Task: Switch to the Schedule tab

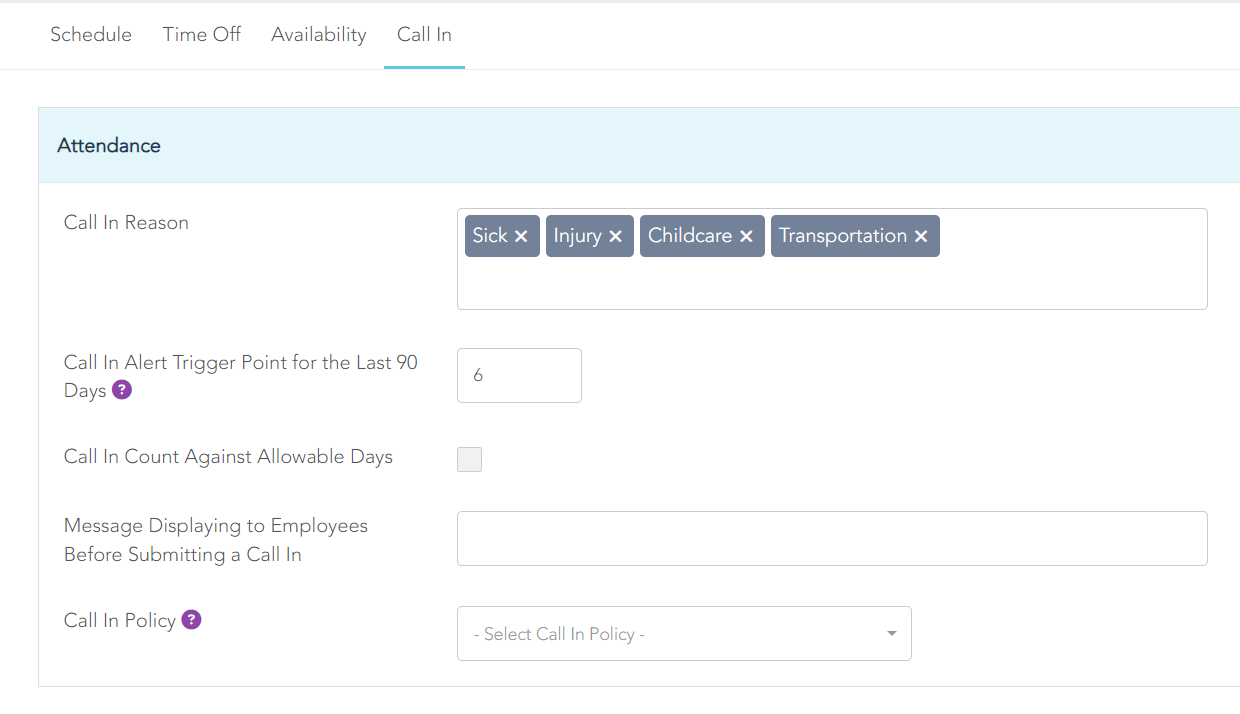Action: 91,34
